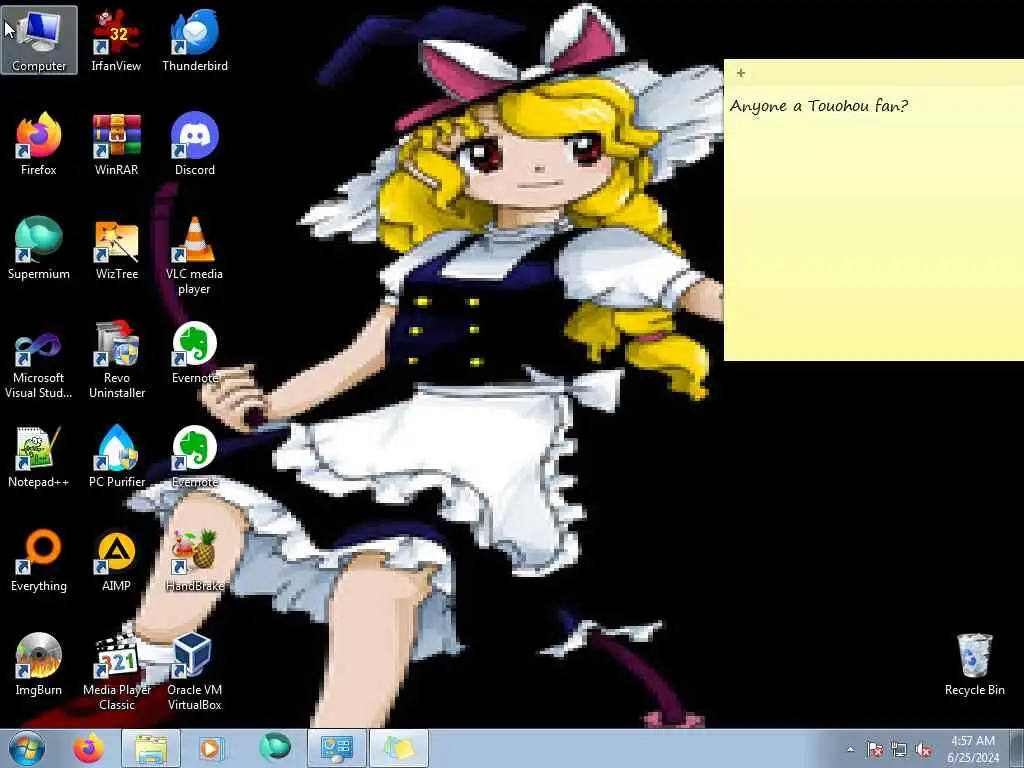Switch to Sticky Notes in the taskbar
Screen dimensions: 1024x768
click(399, 748)
